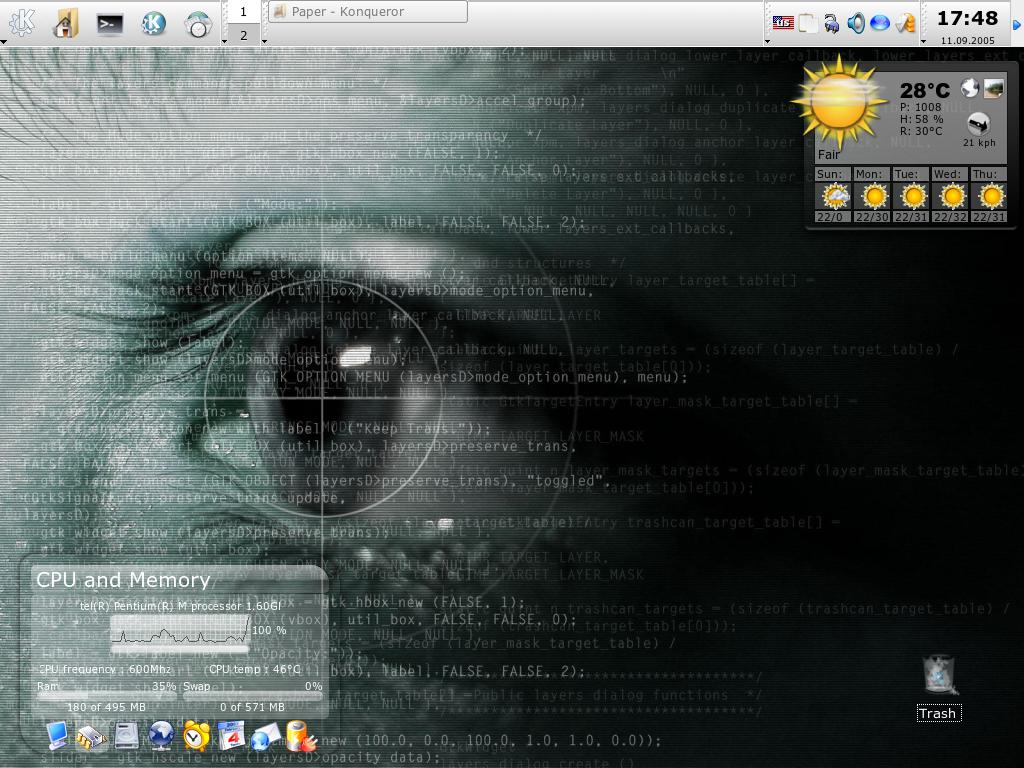Click the CPU load bar under the graph

(x=180, y=649)
